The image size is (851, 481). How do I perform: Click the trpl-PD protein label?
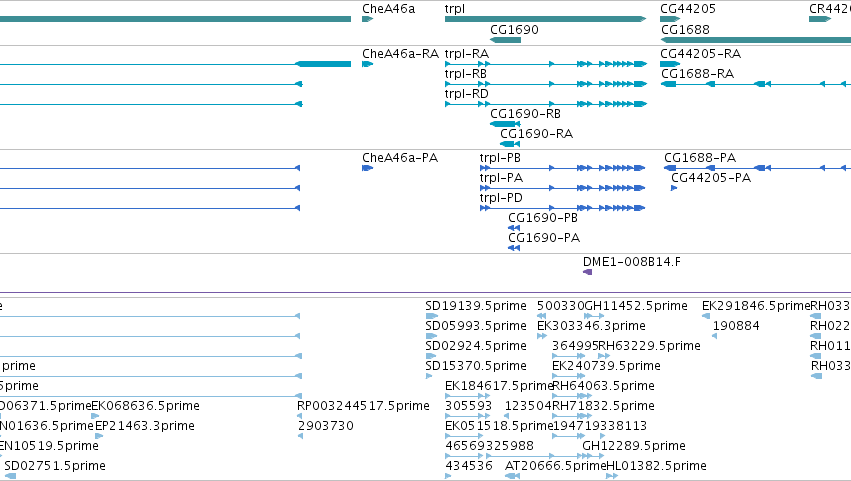[x=501, y=198]
